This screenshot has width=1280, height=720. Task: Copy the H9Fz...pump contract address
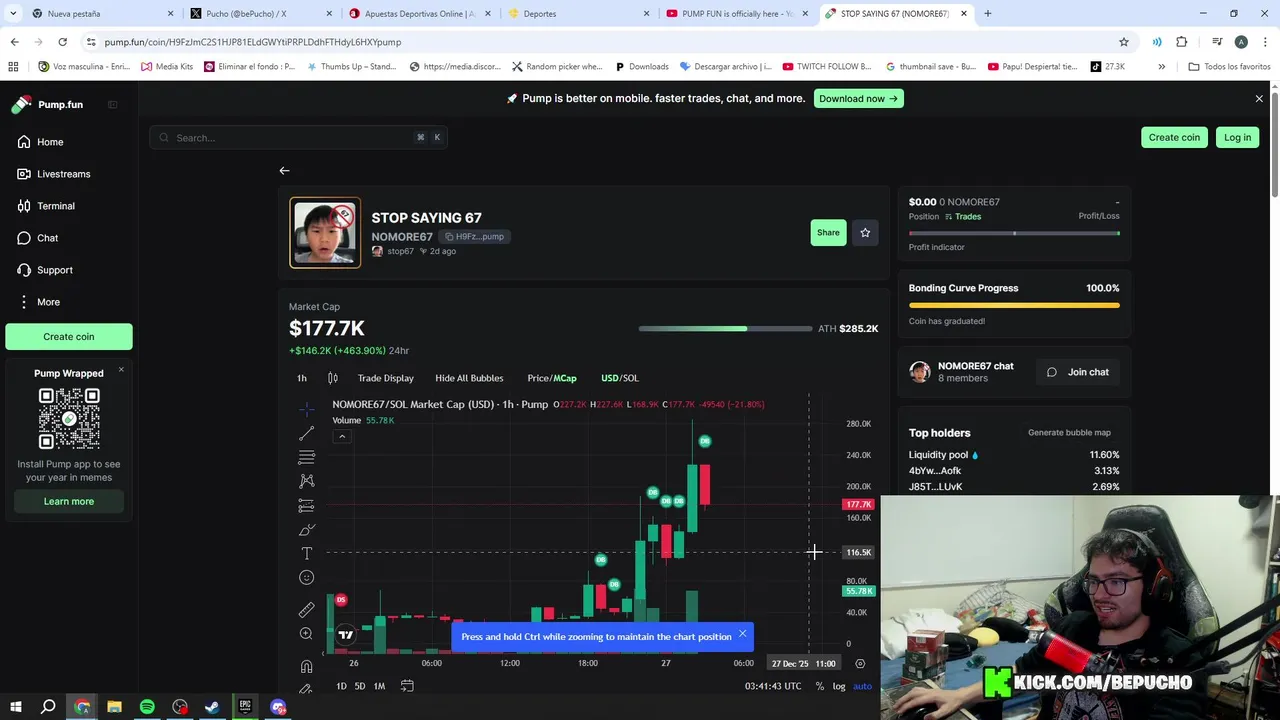point(475,236)
